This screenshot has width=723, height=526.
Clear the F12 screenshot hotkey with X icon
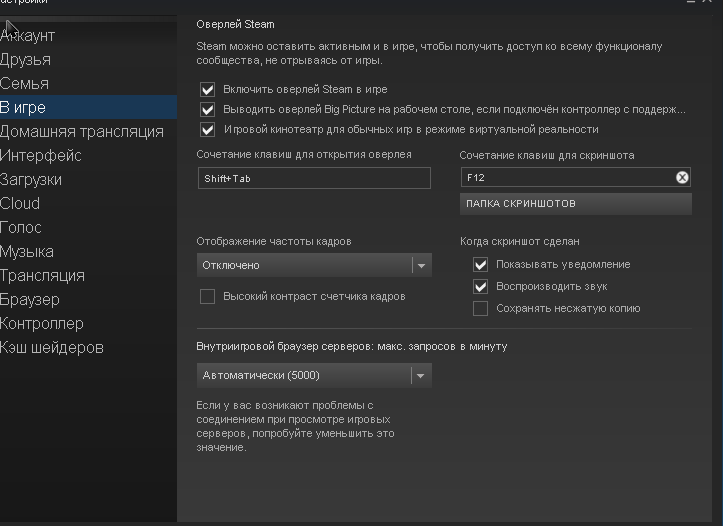(x=682, y=178)
